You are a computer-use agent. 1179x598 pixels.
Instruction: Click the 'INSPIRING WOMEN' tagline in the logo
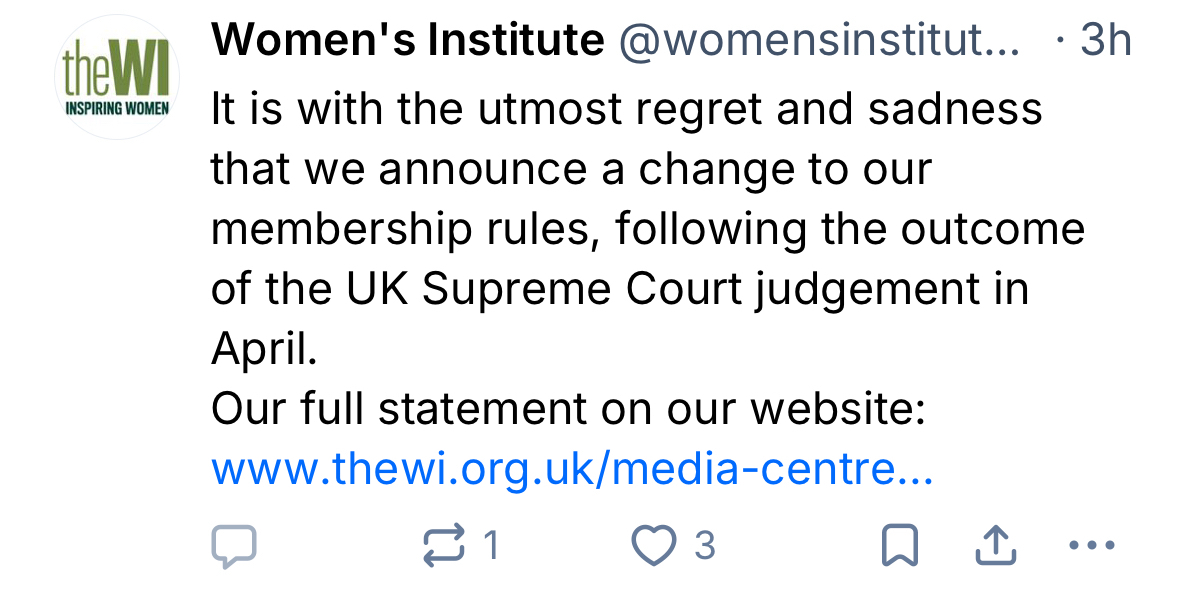116,106
